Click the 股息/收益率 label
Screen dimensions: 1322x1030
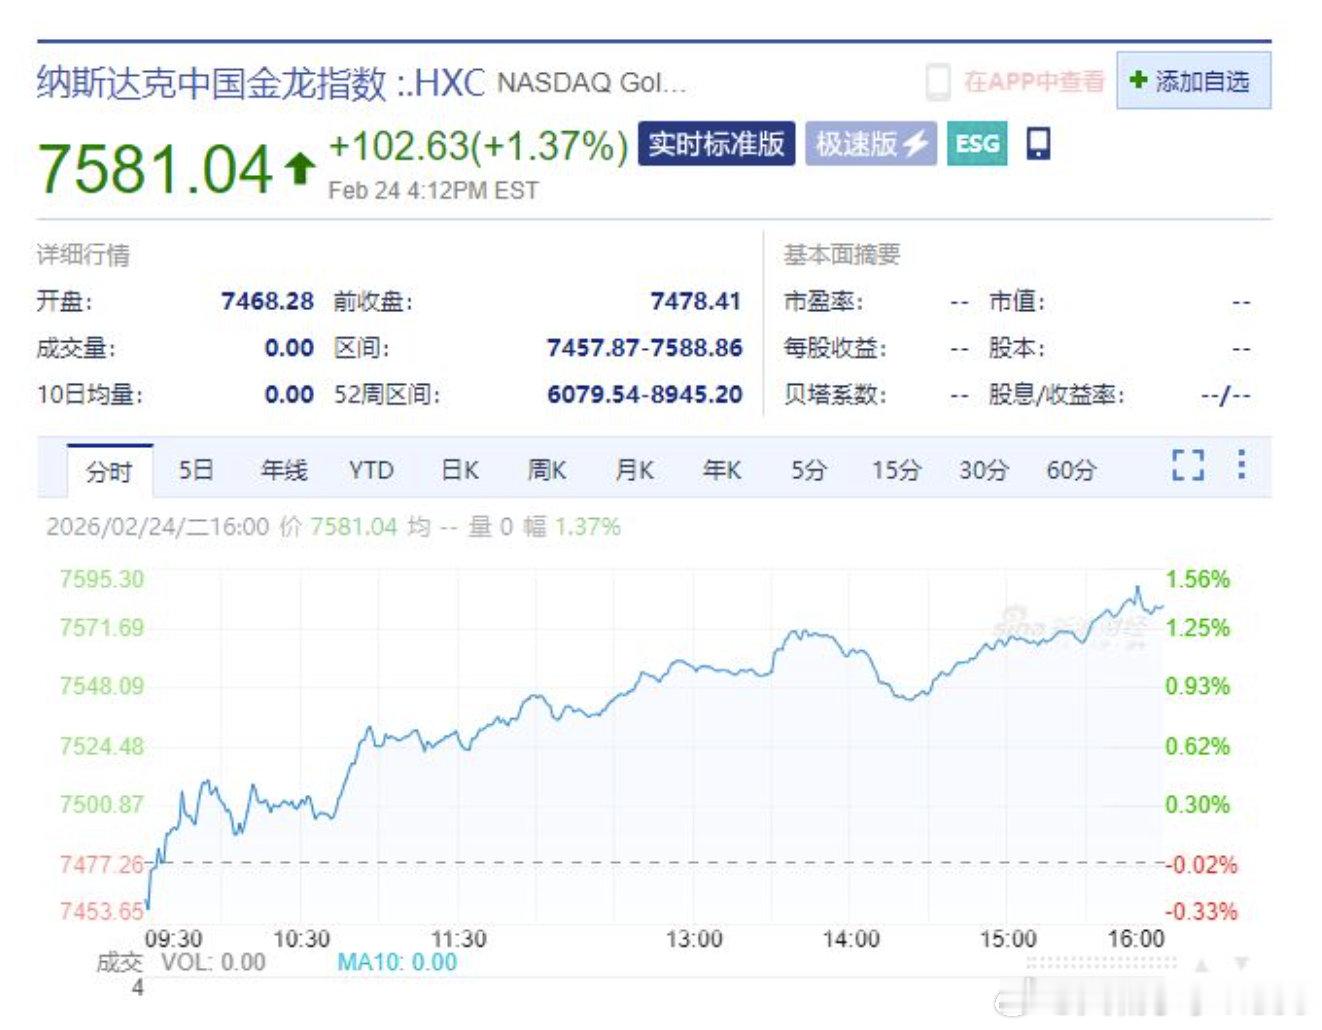tap(1056, 395)
